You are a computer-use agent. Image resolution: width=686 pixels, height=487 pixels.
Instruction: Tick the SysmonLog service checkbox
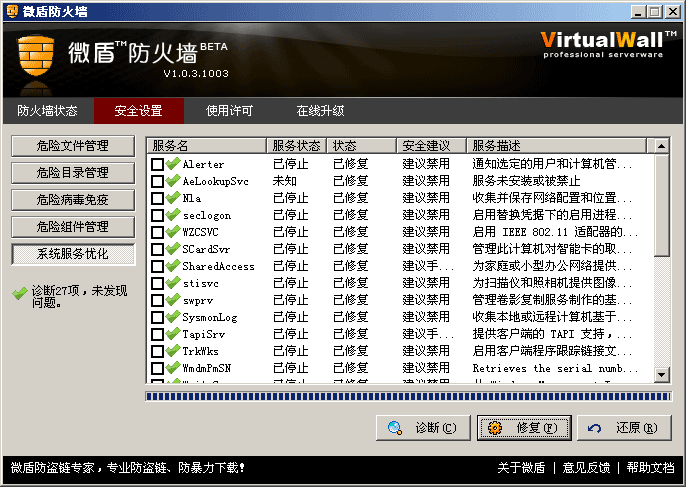point(158,317)
